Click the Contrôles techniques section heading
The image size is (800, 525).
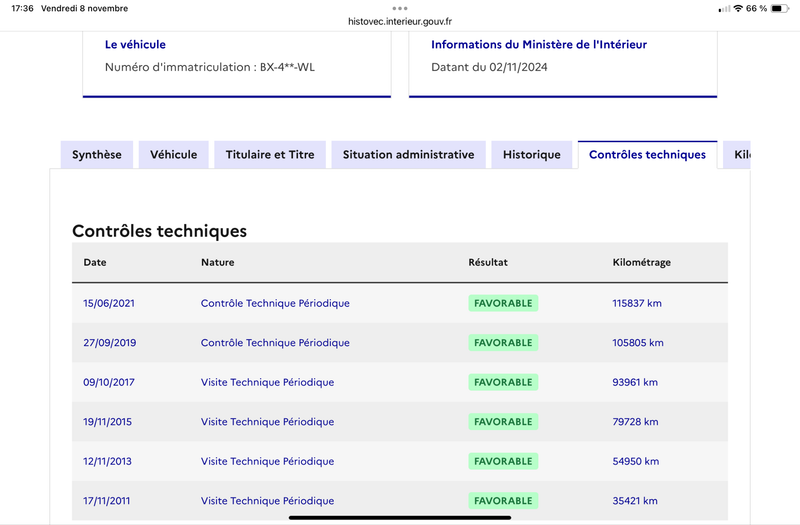pos(159,231)
